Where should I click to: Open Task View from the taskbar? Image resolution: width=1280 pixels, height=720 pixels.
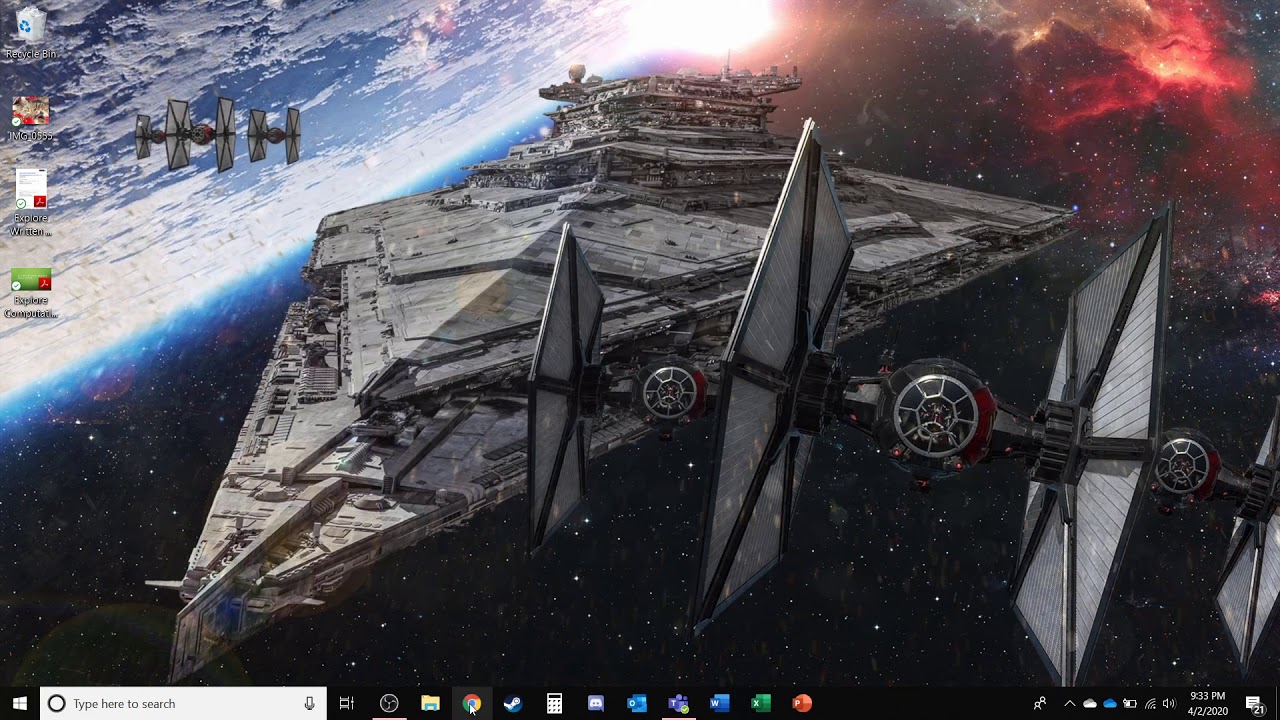pos(347,704)
